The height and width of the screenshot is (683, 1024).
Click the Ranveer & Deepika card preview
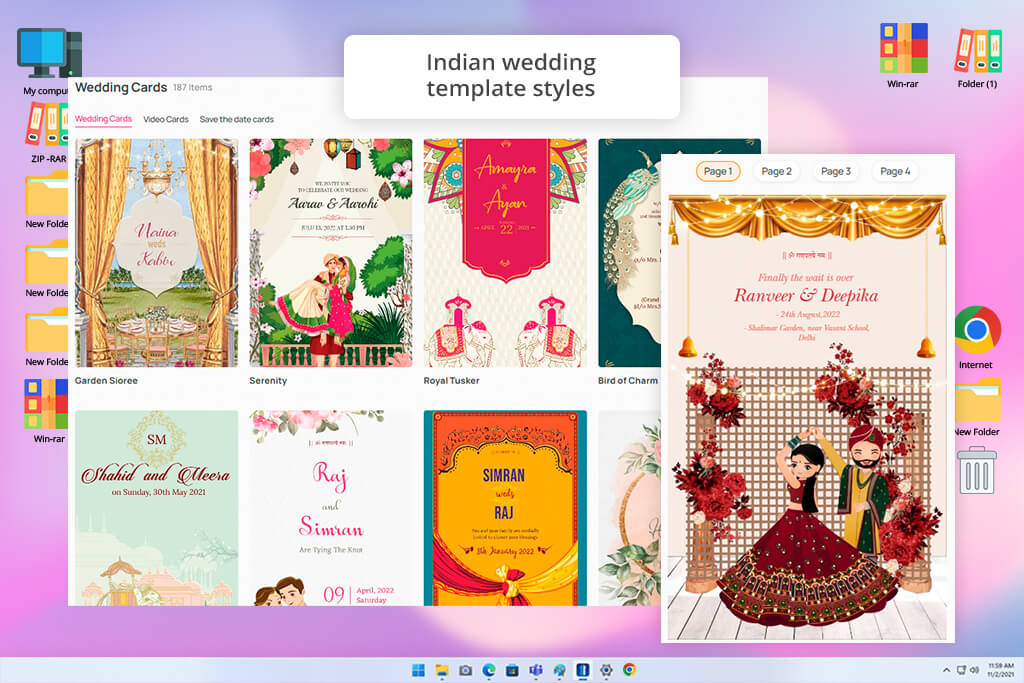[808, 417]
